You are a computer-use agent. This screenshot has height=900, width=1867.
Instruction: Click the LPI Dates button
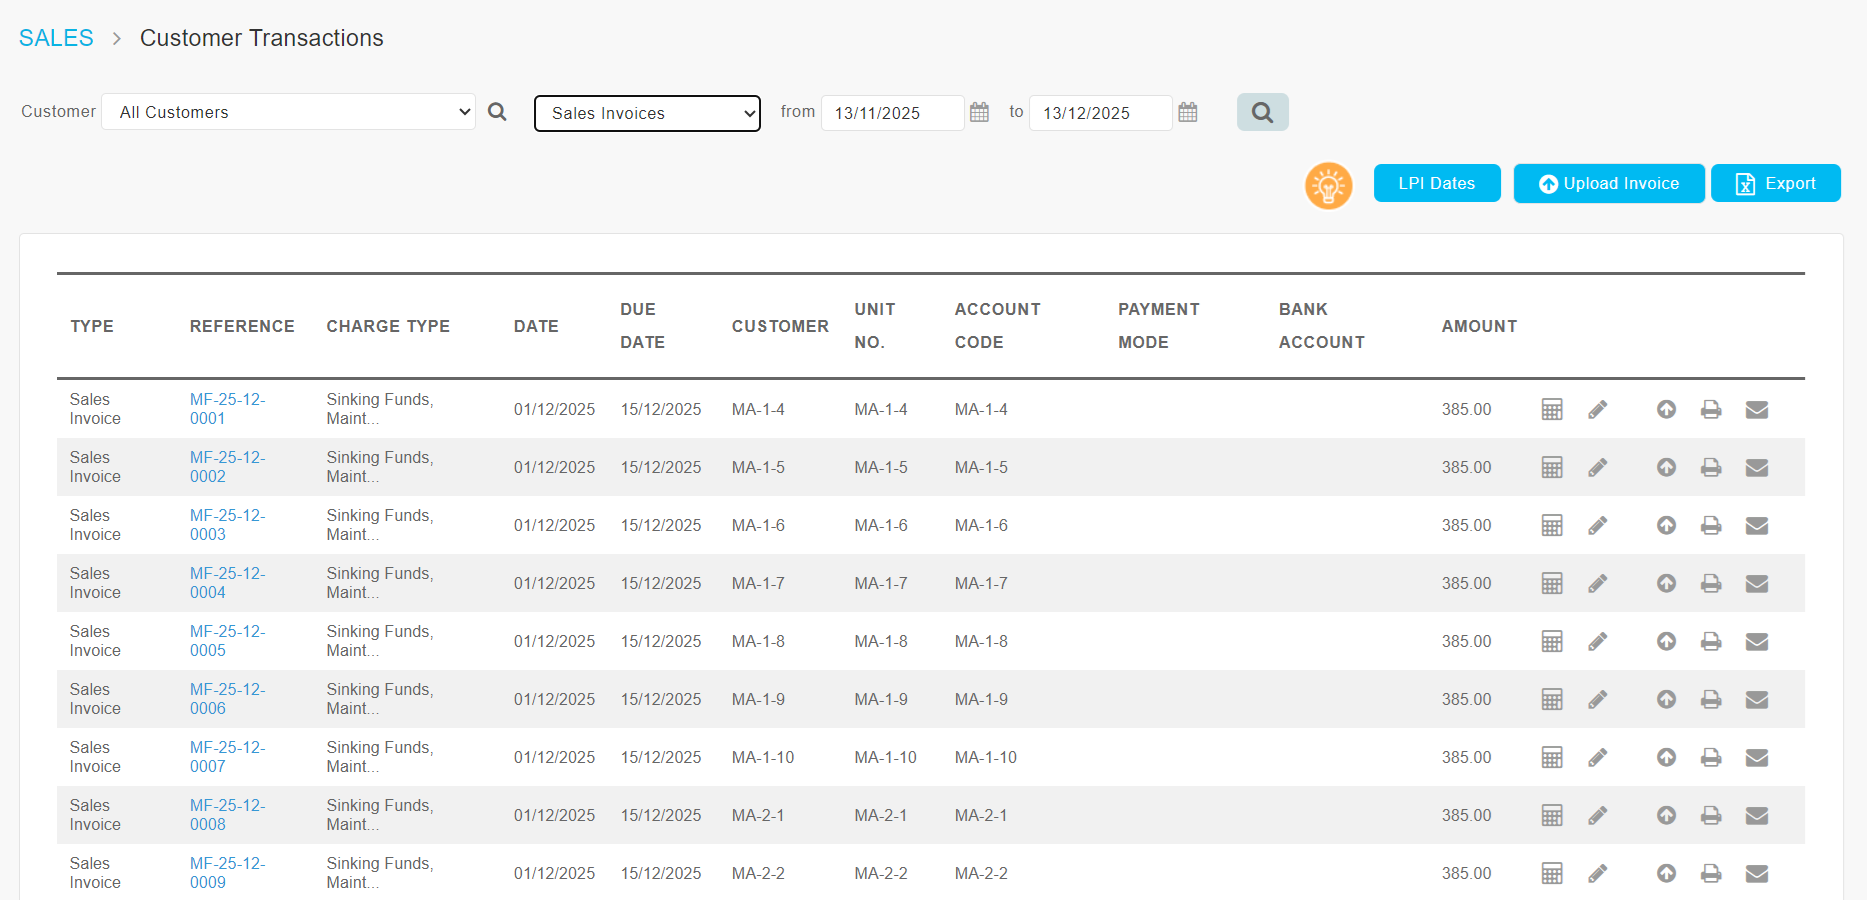tap(1436, 183)
